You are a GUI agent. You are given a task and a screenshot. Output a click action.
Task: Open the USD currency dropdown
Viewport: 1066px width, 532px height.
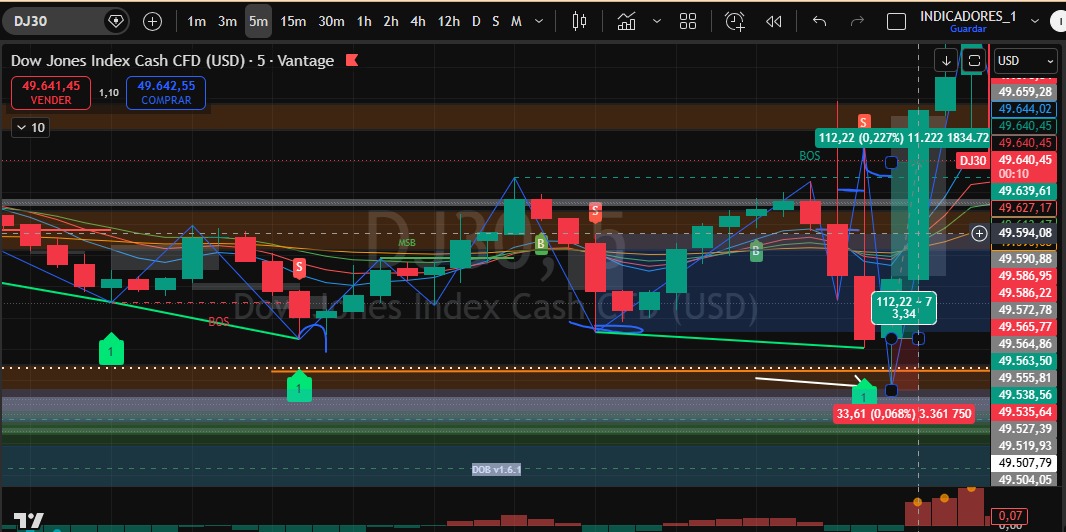(1025, 60)
